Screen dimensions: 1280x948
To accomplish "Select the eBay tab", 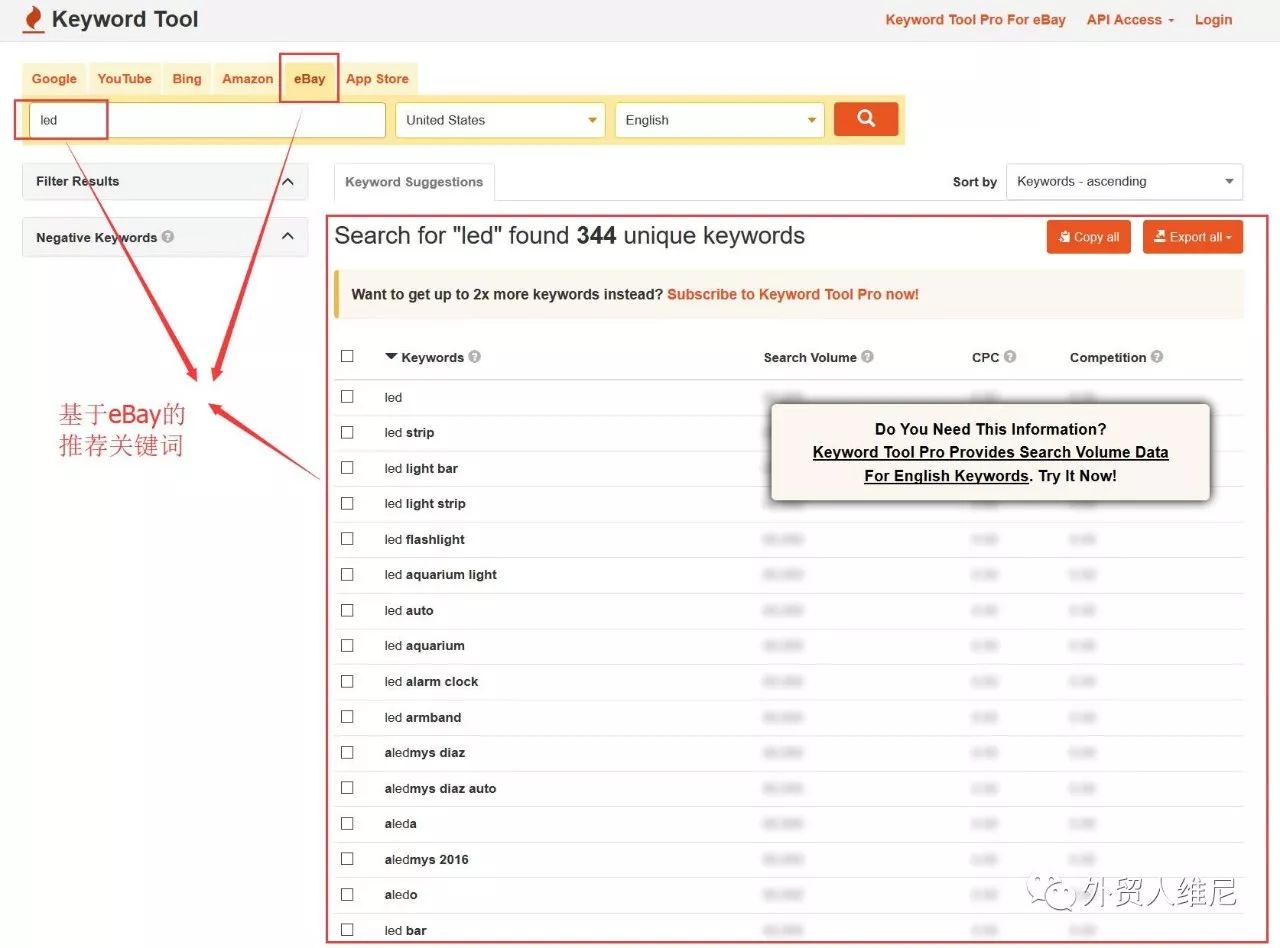I will pyautogui.click(x=310, y=79).
